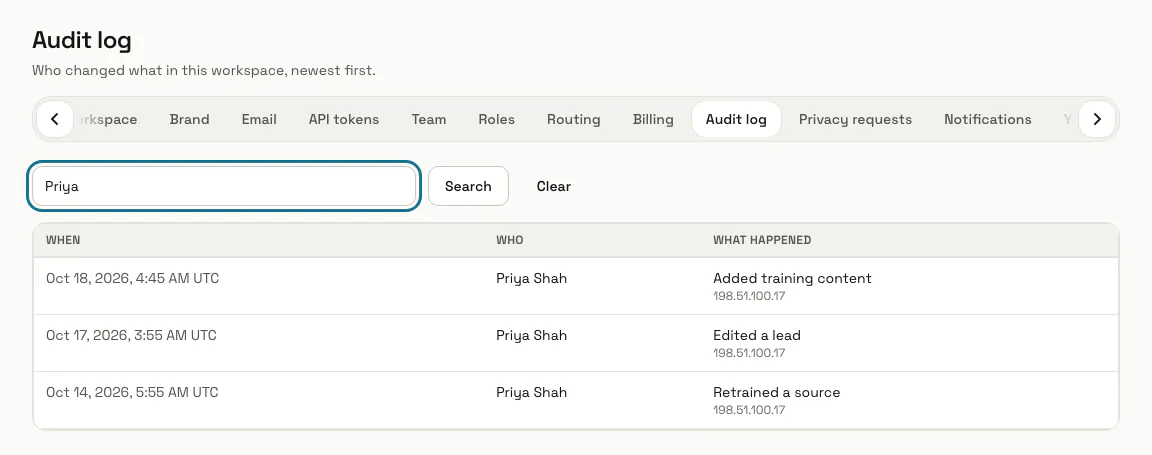Go to the Team tab

tap(428, 119)
